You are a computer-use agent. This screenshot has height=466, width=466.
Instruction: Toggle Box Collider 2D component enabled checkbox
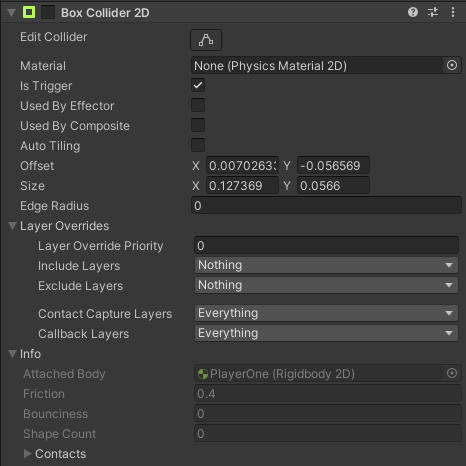click(48, 12)
